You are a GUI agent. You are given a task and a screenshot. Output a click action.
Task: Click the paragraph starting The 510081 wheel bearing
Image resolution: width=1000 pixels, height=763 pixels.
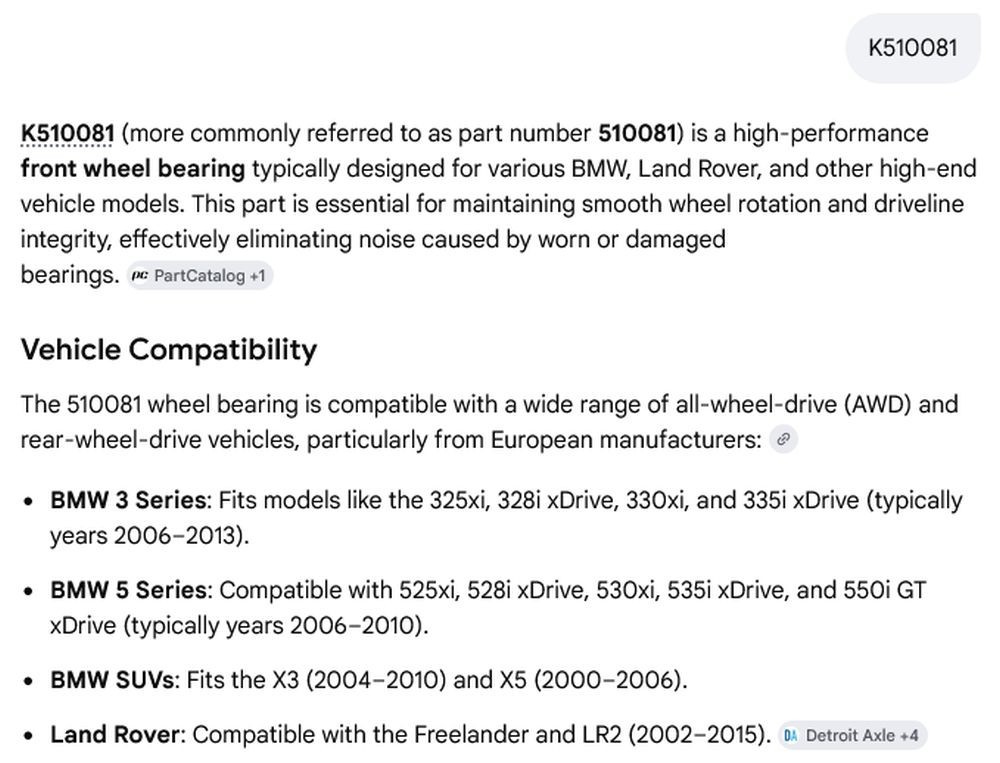(x=489, y=422)
